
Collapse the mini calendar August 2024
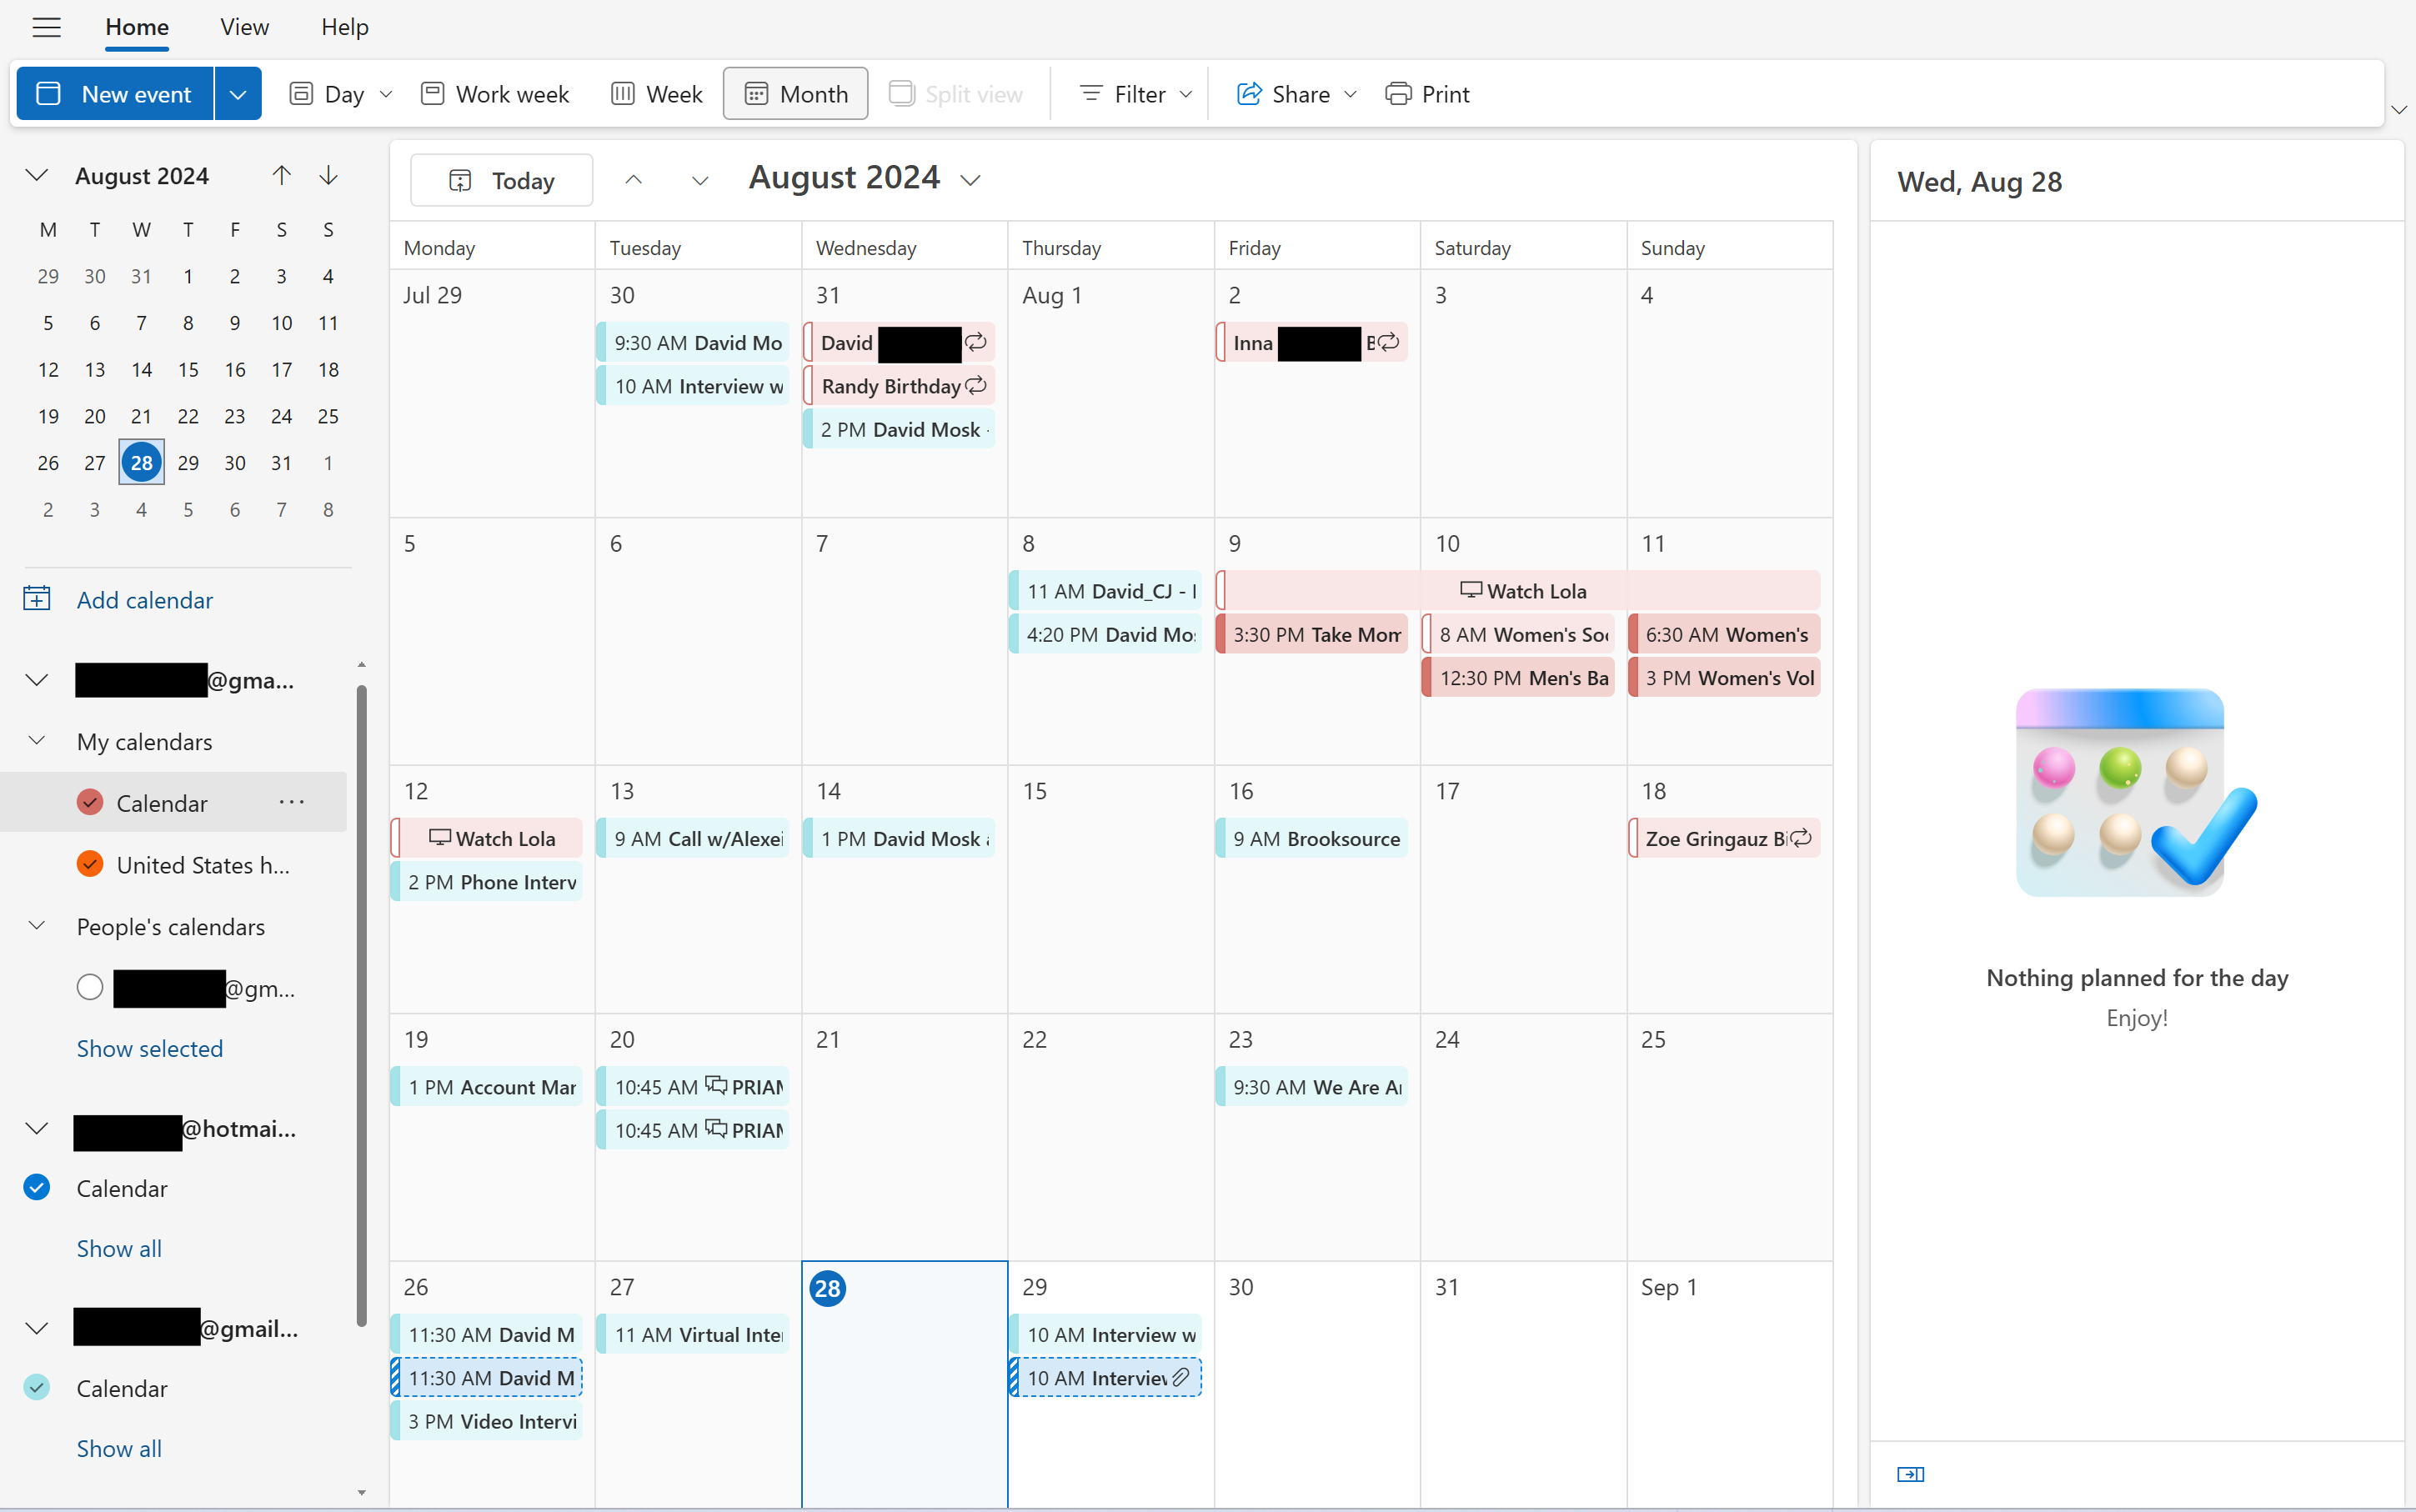(x=37, y=175)
